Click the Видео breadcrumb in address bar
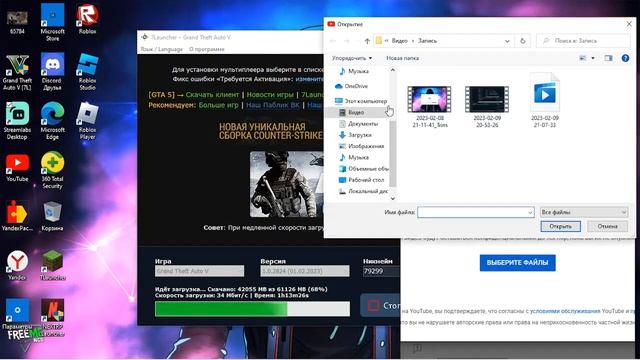This screenshot has width=640, height=360. click(400, 41)
